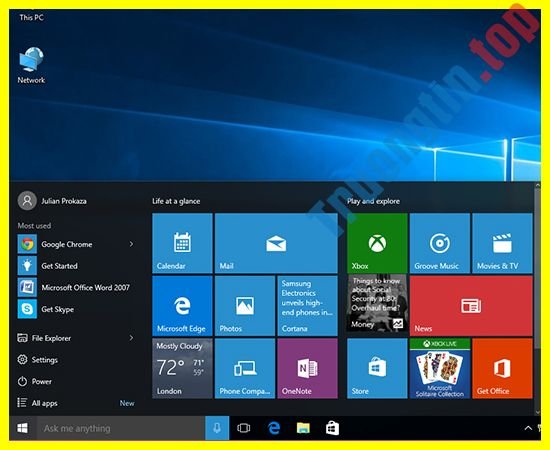Open the Mail tile
Image resolution: width=550 pixels, height=450 pixels.
pos(276,243)
